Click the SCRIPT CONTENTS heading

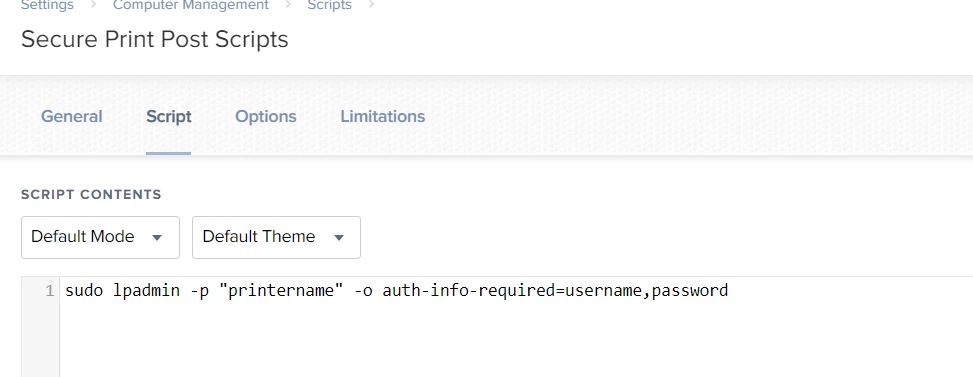[91, 195]
